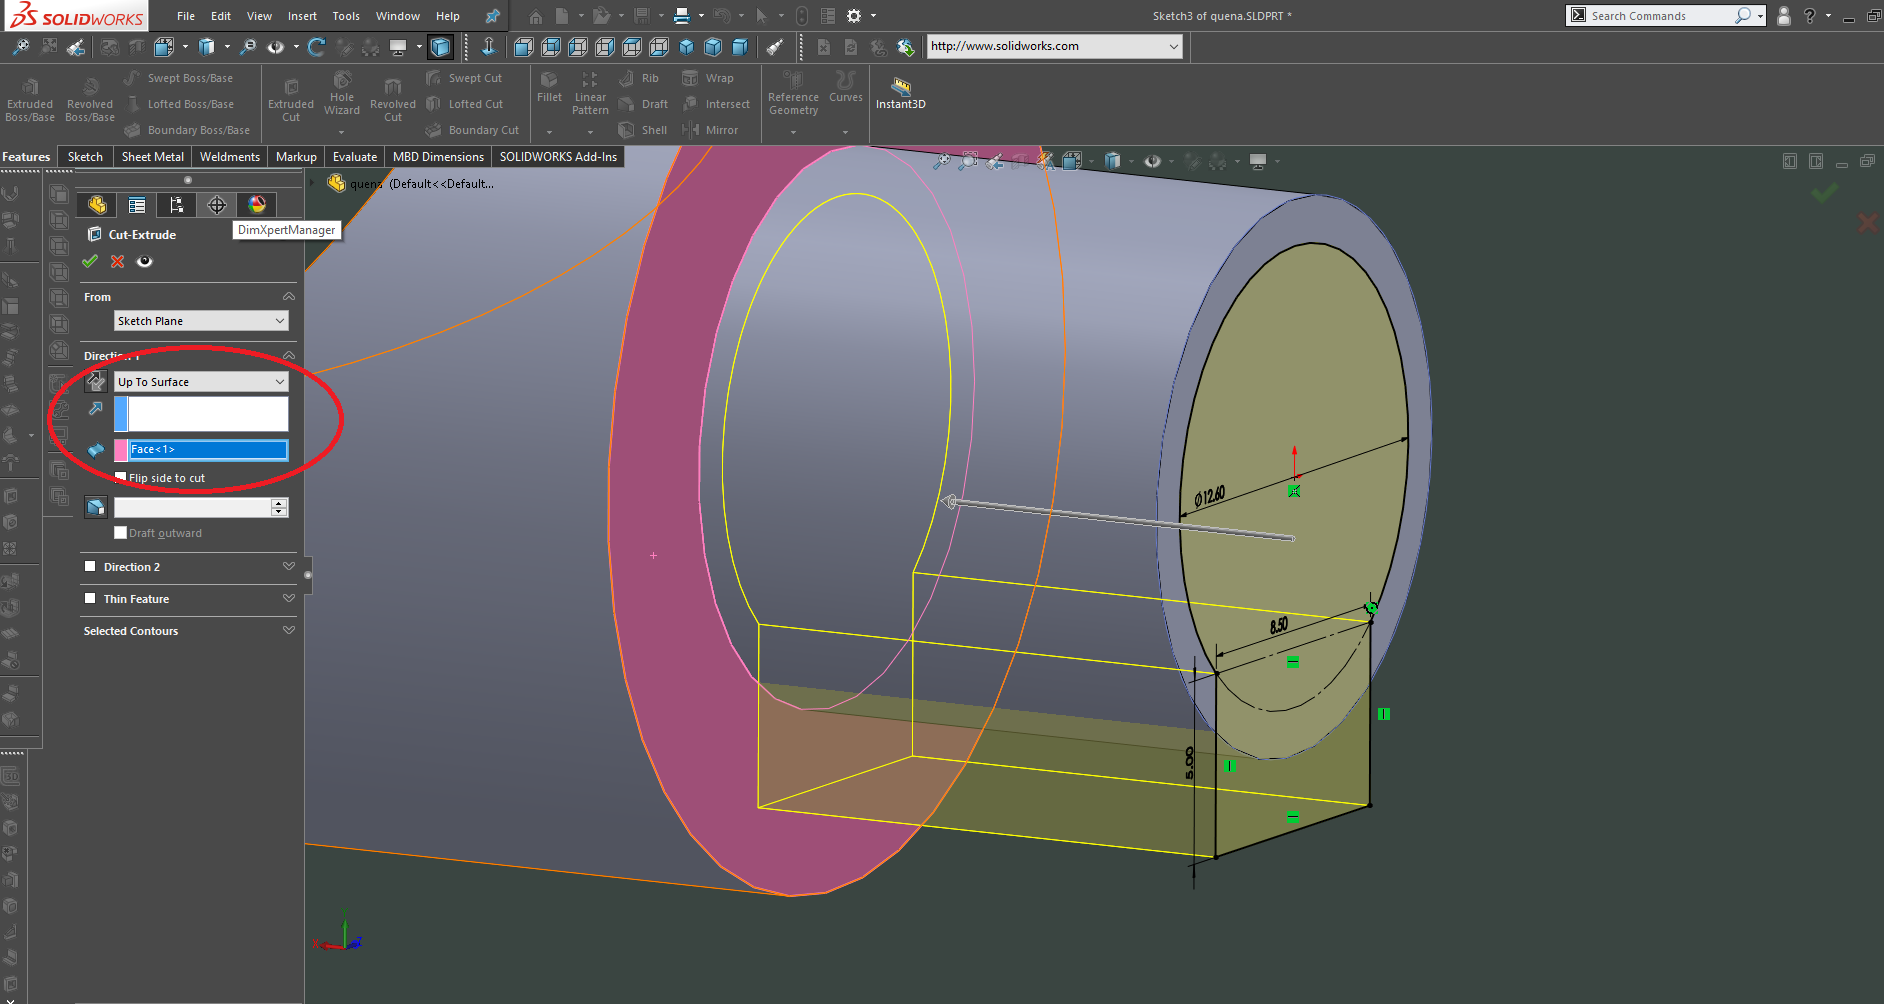
Task: Click the pink Face<1> color swatch
Action: pyautogui.click(x=121, y=450)
